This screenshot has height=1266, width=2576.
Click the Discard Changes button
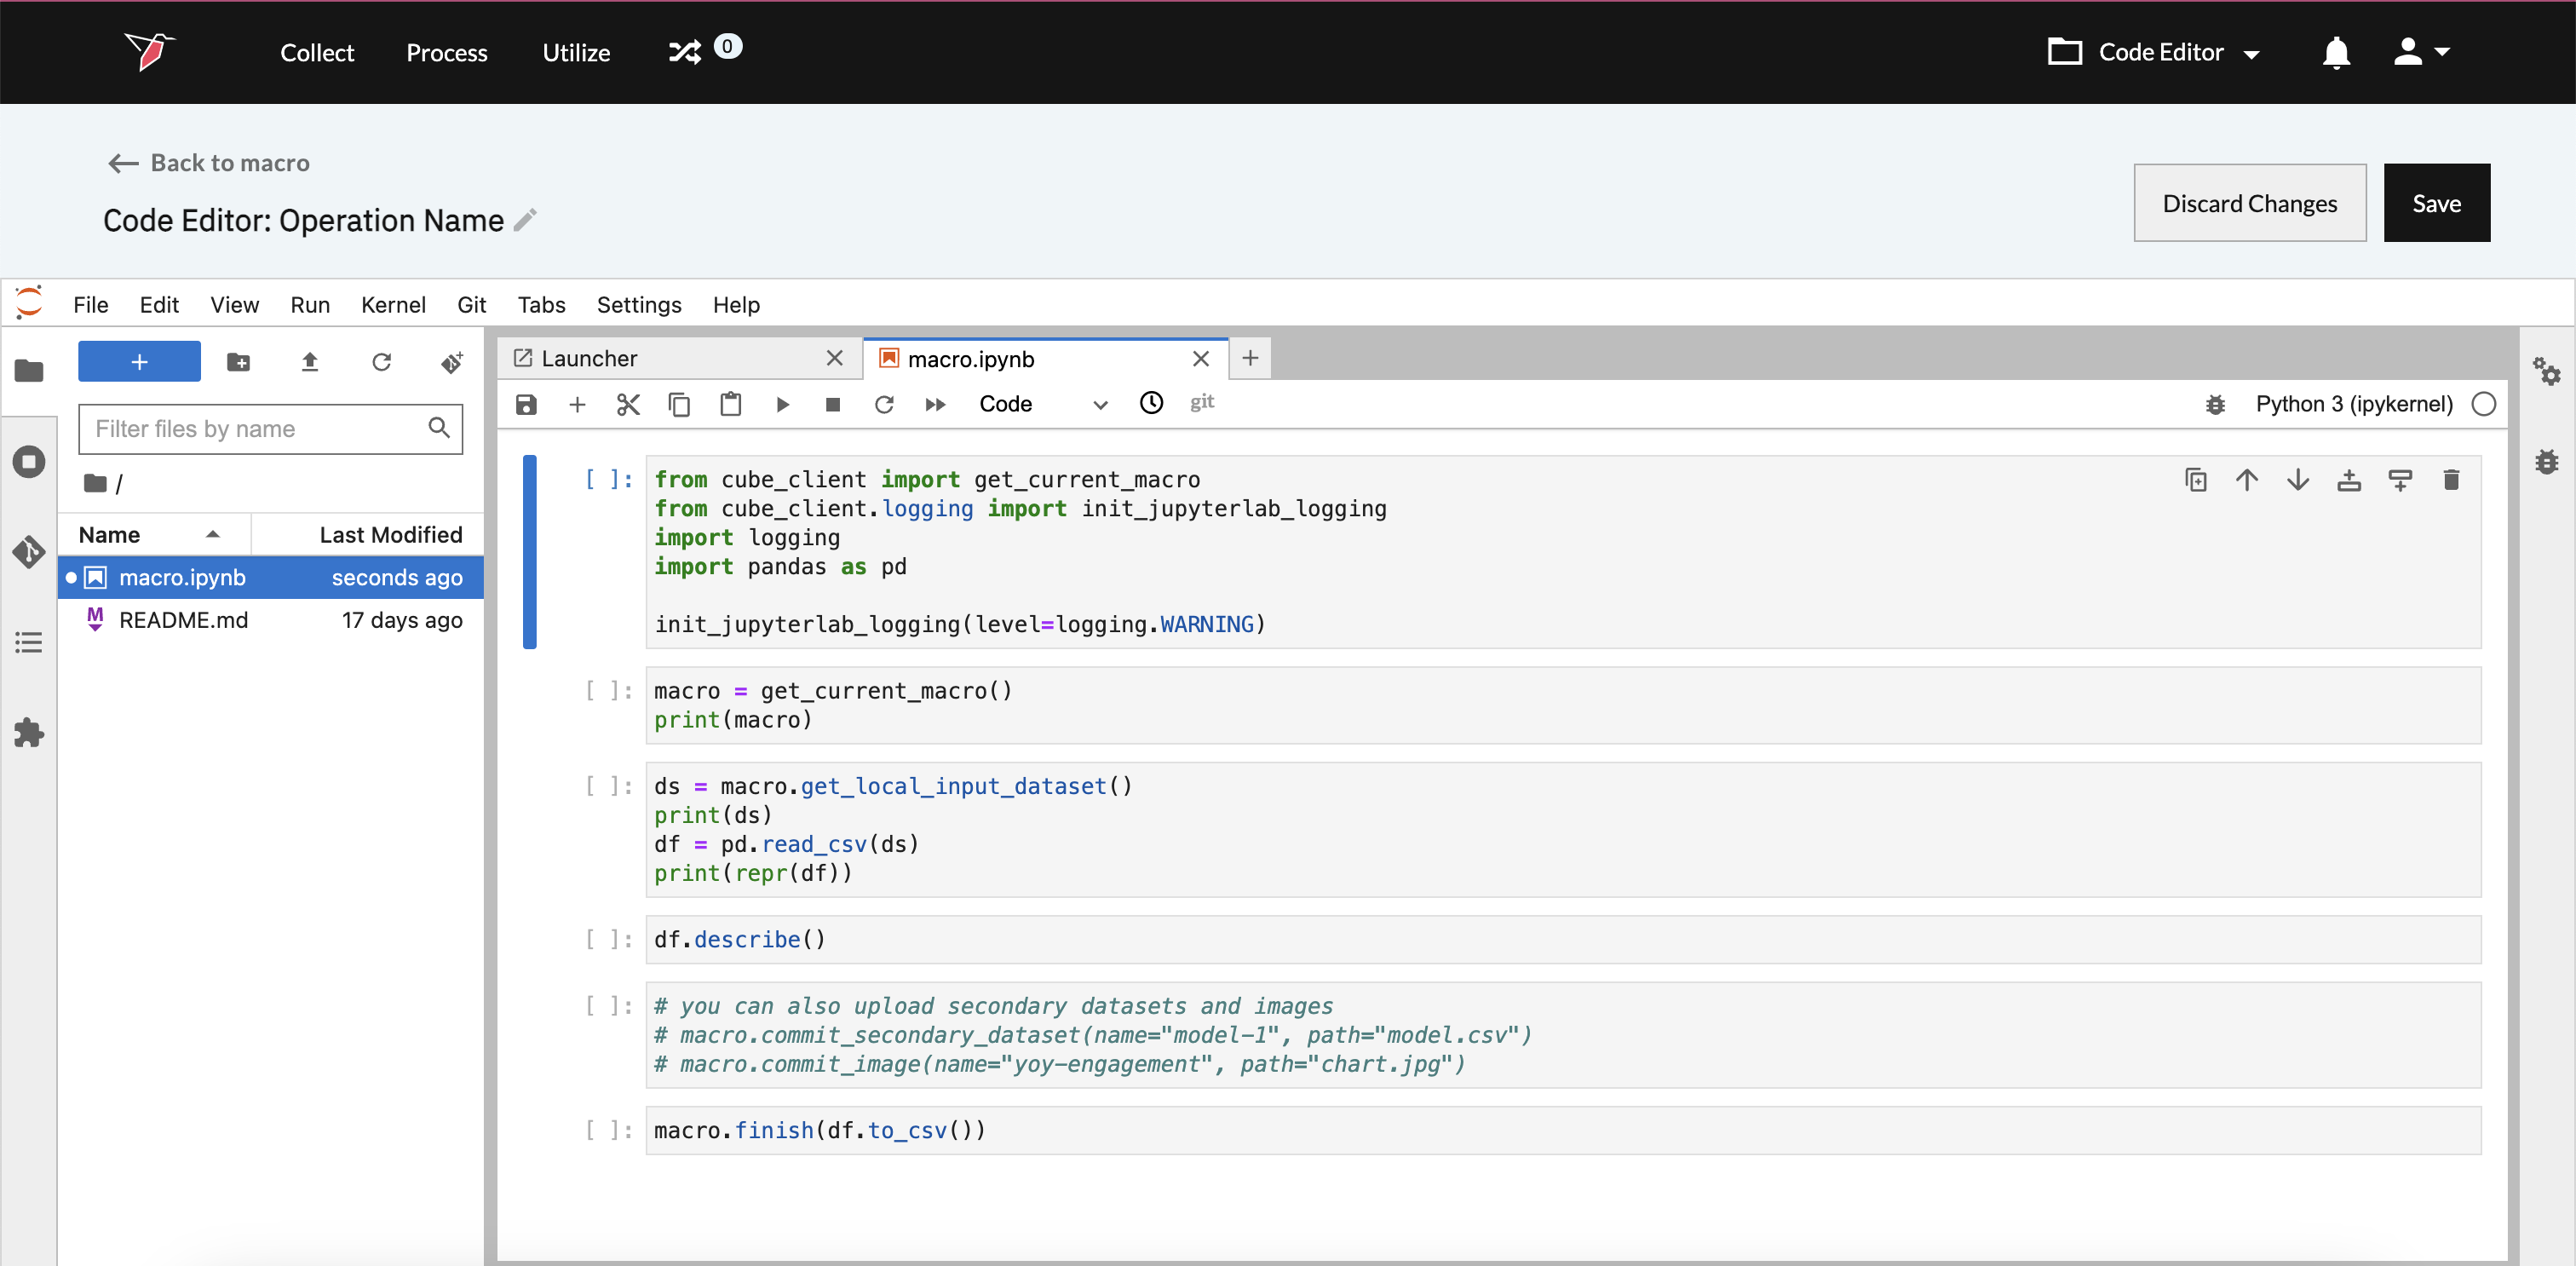coord(2249,203)
